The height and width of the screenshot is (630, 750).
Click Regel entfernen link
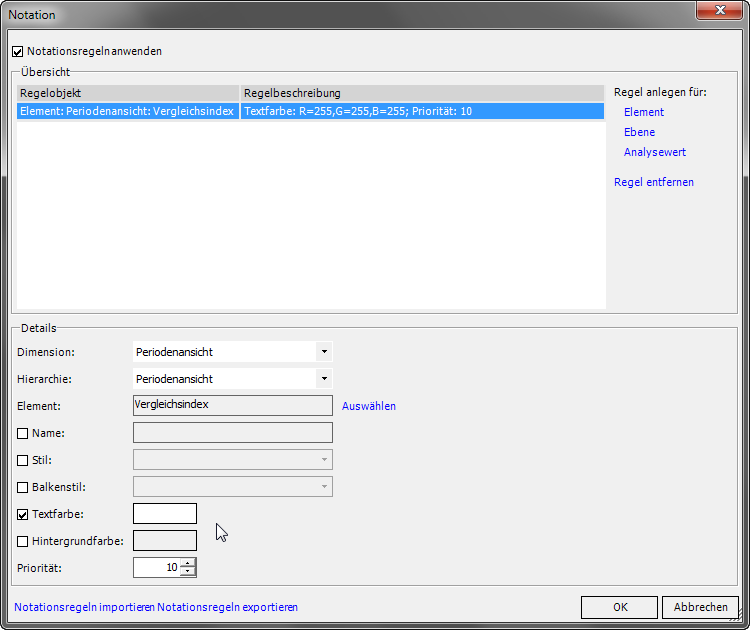click(x=653, y=182)
